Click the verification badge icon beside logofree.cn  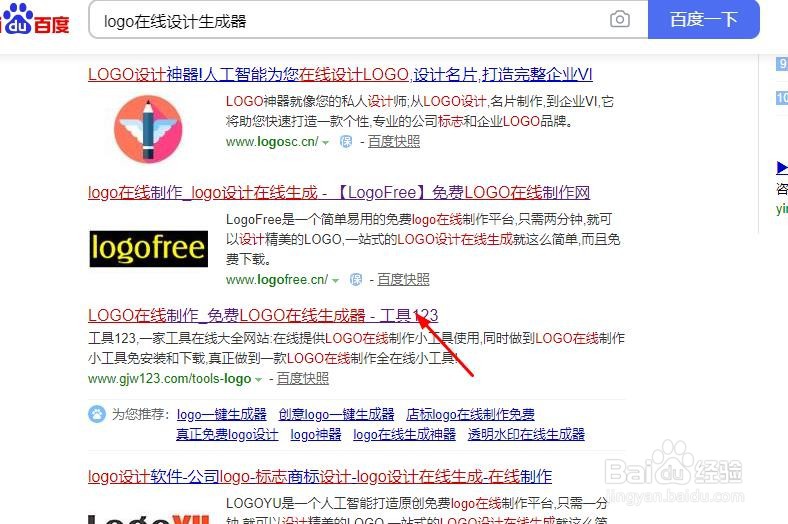356,279
